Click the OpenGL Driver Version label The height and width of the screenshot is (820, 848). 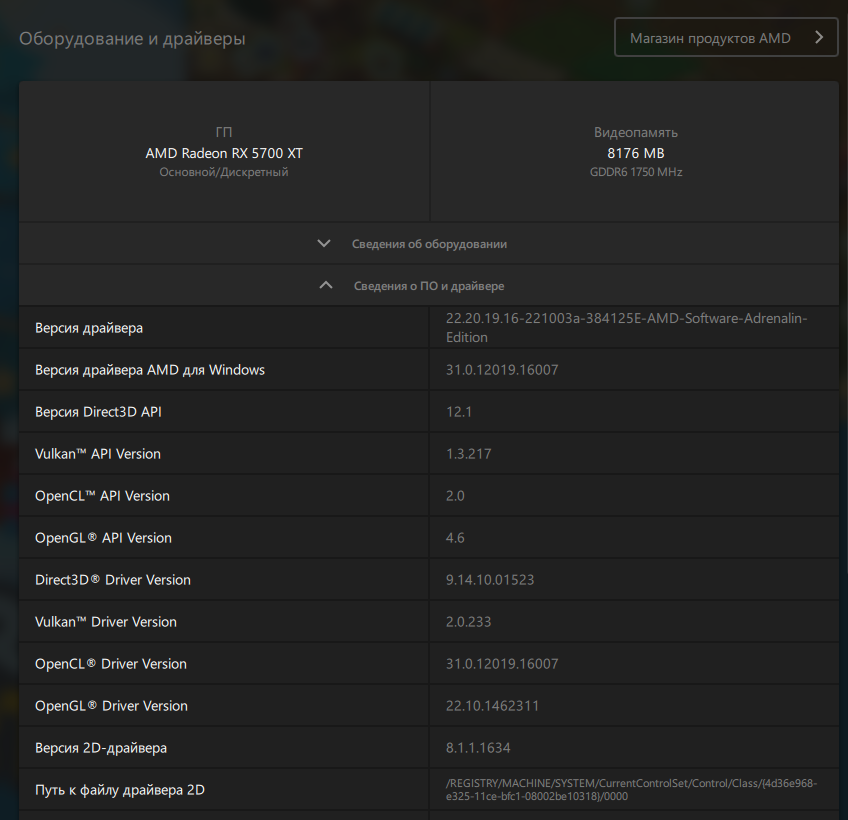tap(111, 706)
